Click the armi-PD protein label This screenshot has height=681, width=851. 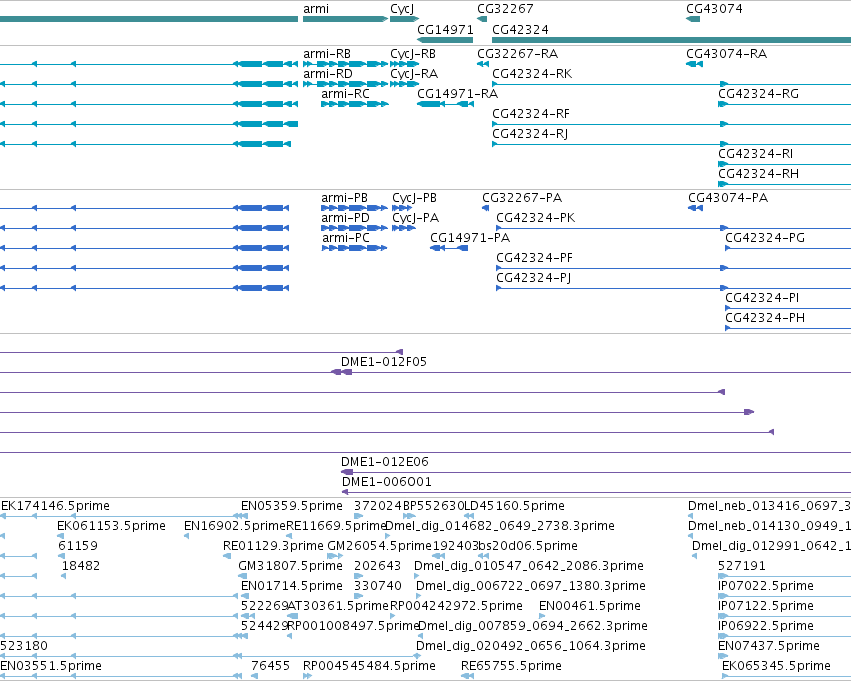(x=345, y=218)
